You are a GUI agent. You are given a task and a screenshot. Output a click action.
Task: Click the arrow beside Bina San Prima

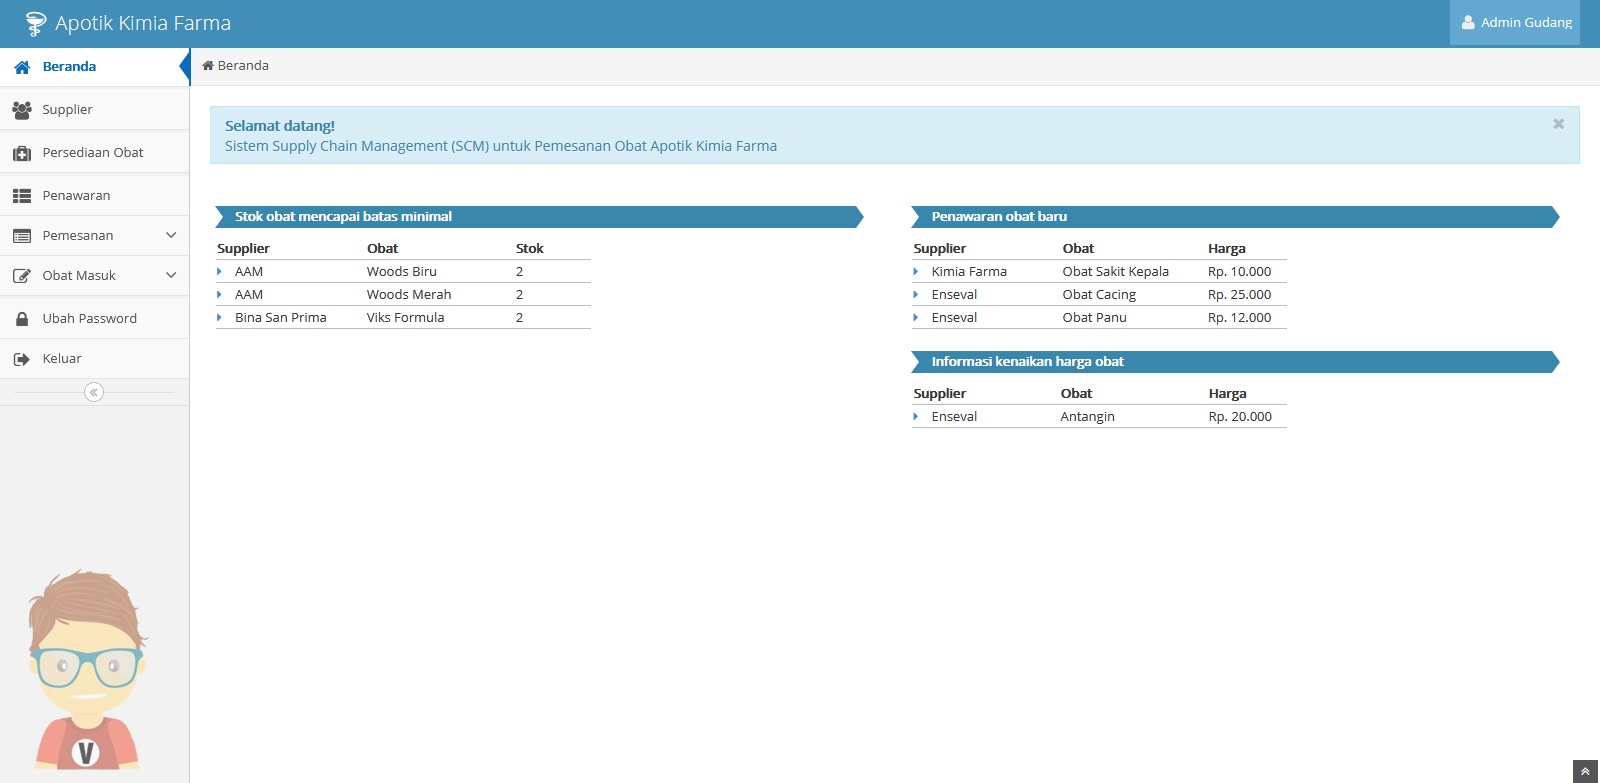(x=219, y=317)
